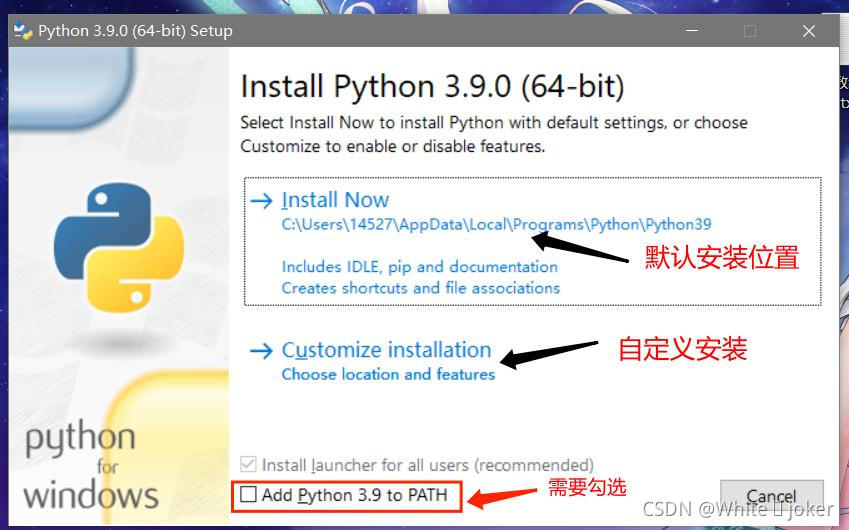This screenshot has height=530, width=849.
Task: Click 'Install Python 3.9.0 (64-bit)' heading
Action: [433, 87]
